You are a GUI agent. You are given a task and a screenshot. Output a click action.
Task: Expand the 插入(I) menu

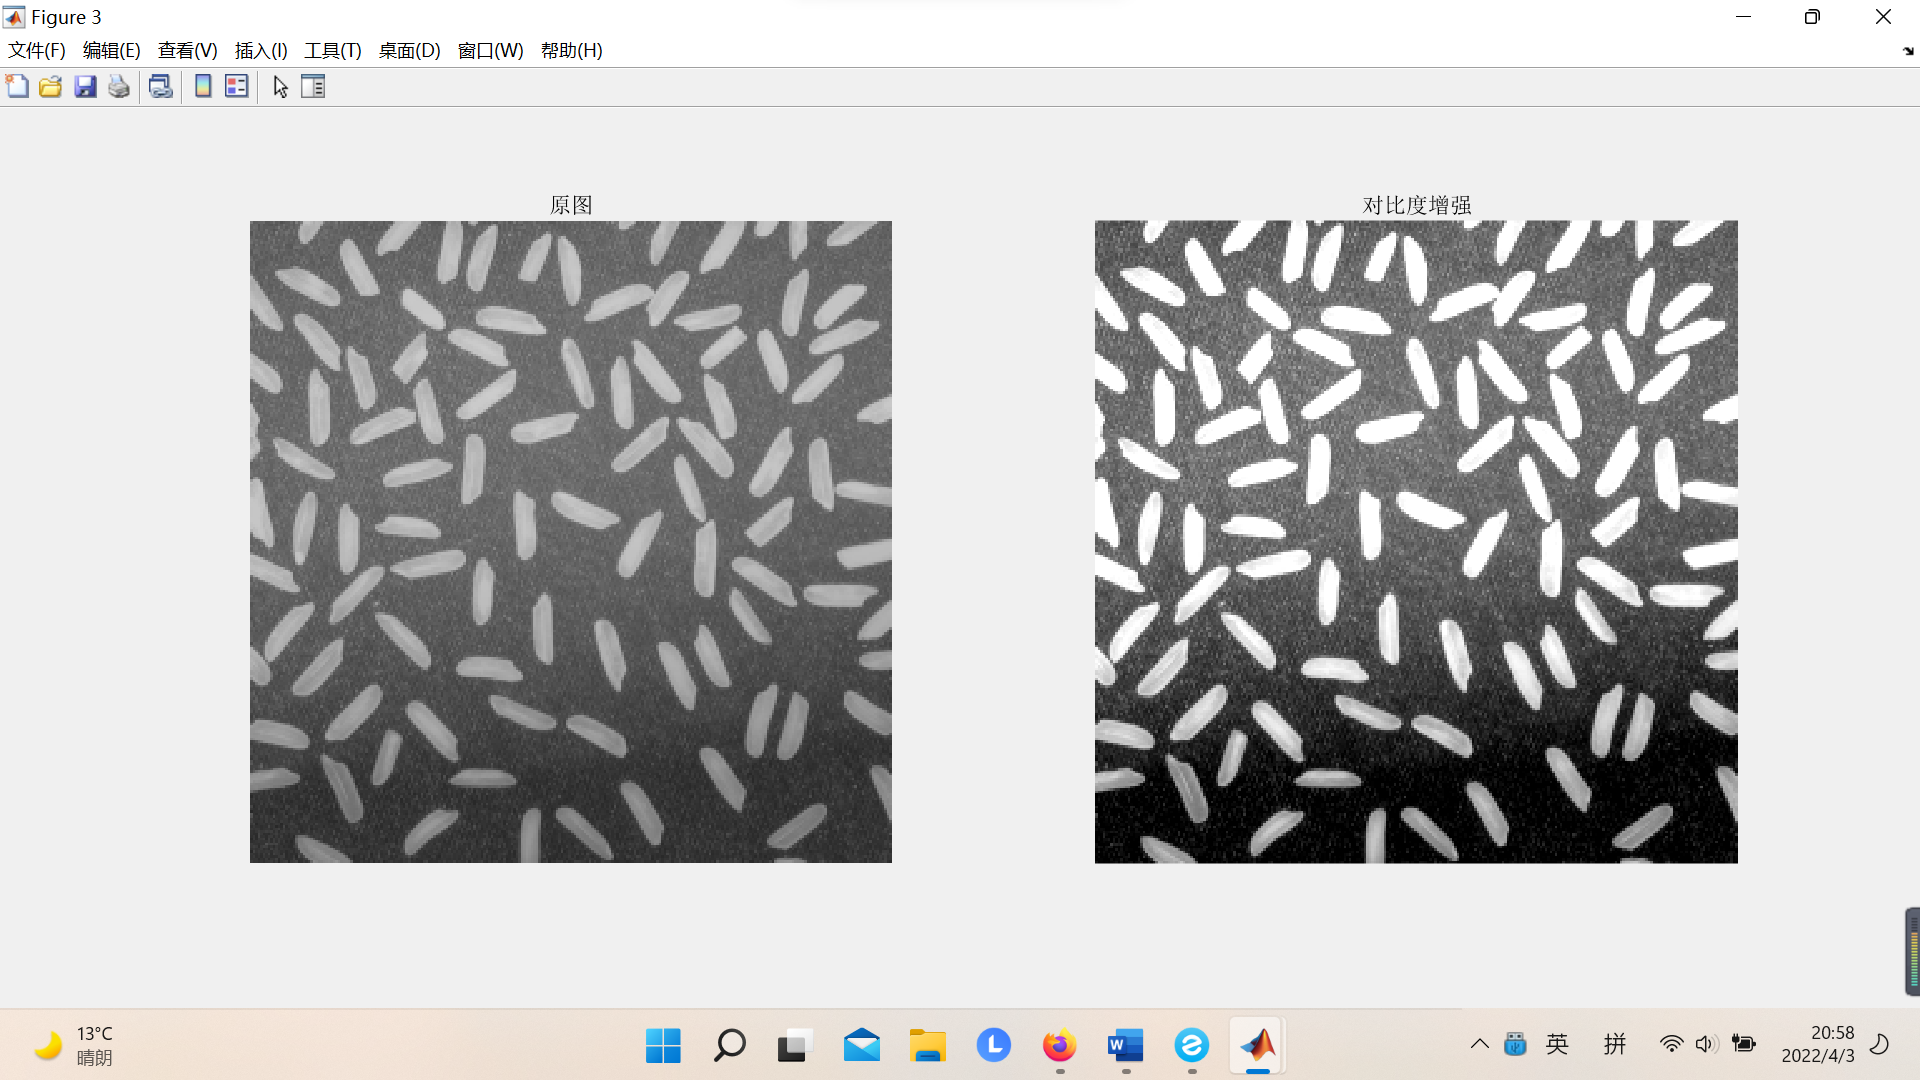261,51
